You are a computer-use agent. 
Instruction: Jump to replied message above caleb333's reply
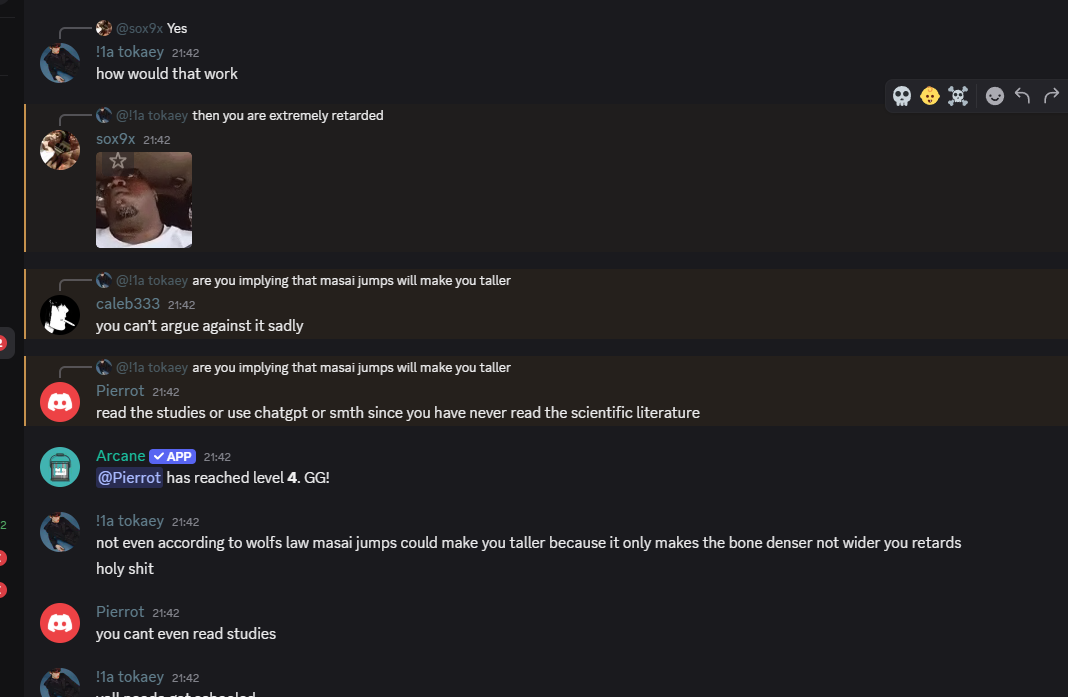tap(351, 281)
